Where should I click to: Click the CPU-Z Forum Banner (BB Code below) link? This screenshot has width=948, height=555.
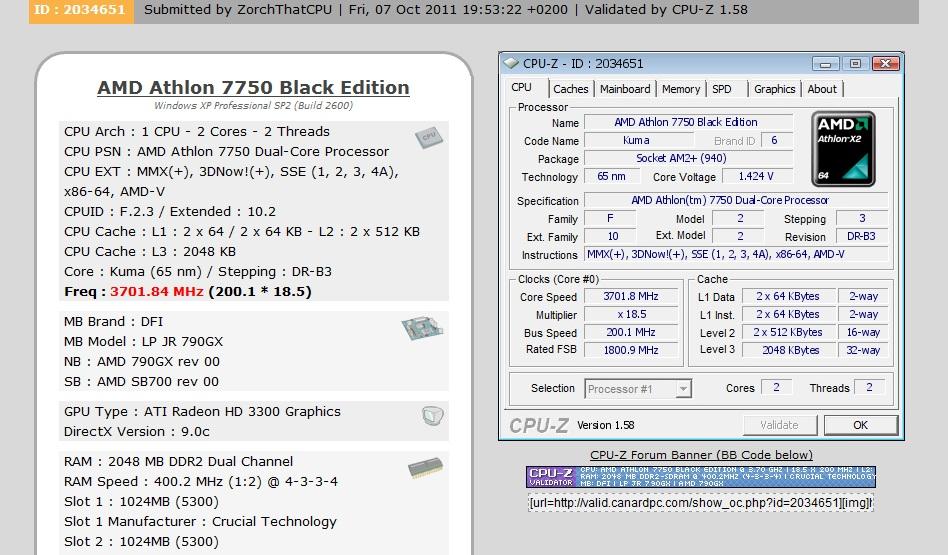pyautogui.click(x=701, y=455)
